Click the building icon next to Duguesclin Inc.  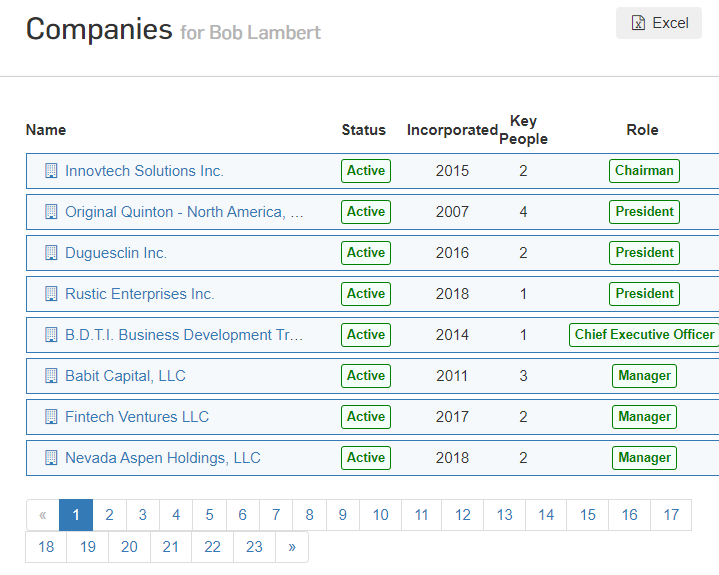(x=51, y=253)
